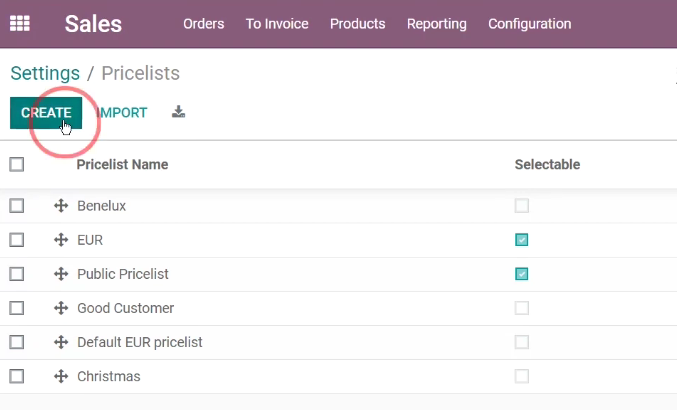677x410 pixels.
Task: Grab the Benelux row drag handle
Action: tap(61, 206)
